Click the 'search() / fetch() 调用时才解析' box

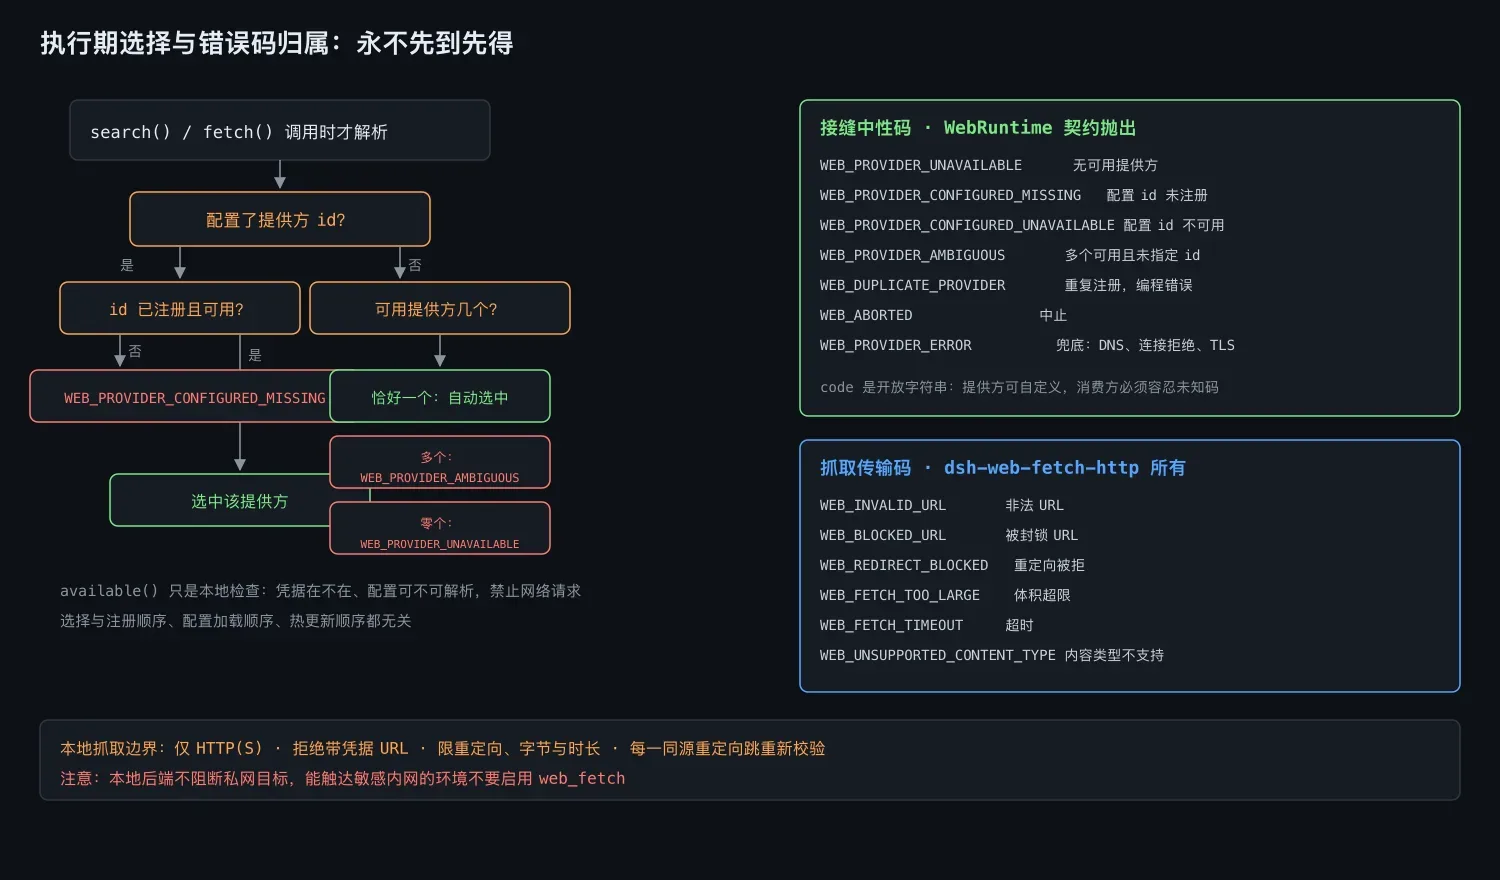tap(280, 130)
